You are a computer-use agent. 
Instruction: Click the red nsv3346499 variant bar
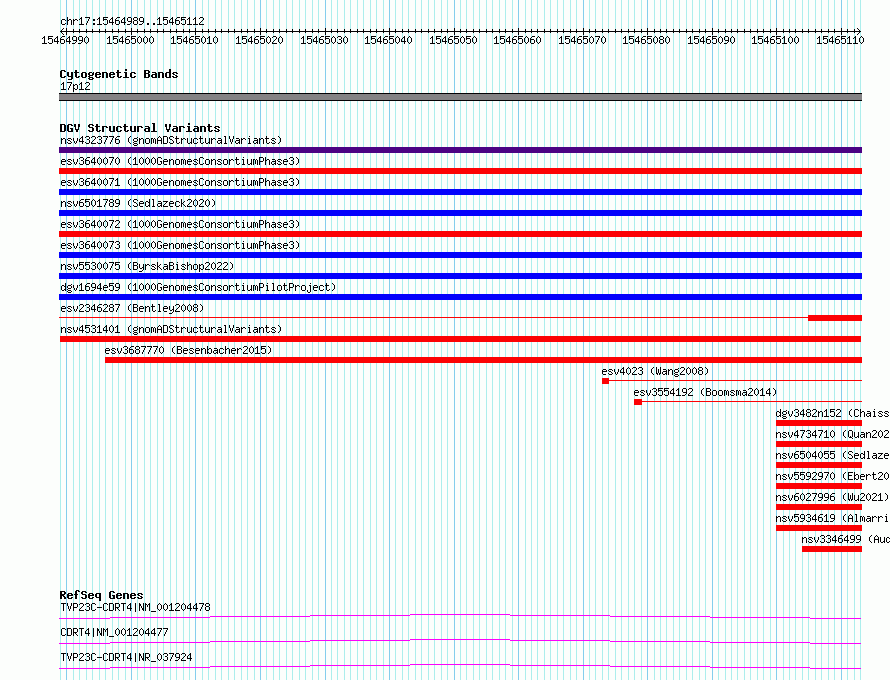click(x=832, y=549)
